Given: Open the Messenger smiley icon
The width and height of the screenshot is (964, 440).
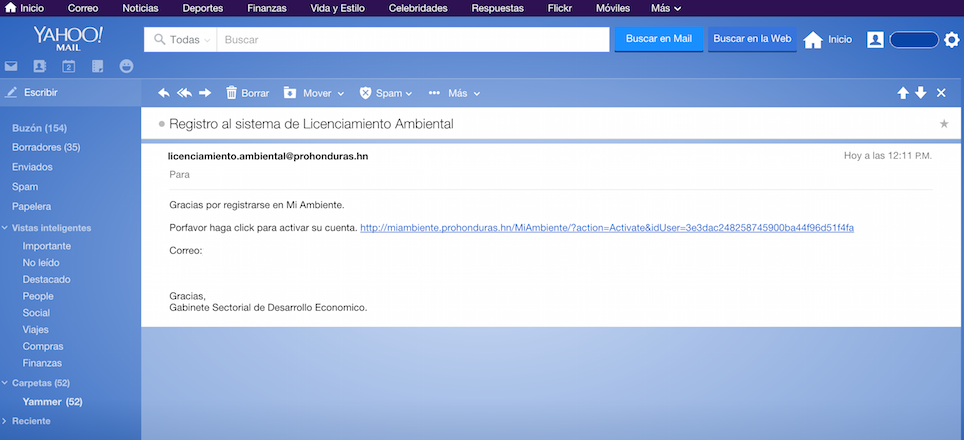Looking at the screenshot, I should click(127, 66).
